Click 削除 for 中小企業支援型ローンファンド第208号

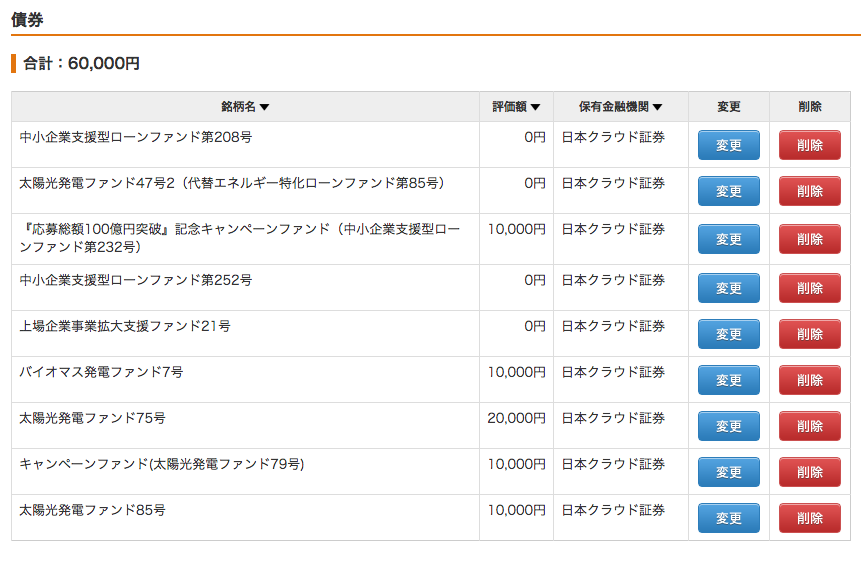810,145
